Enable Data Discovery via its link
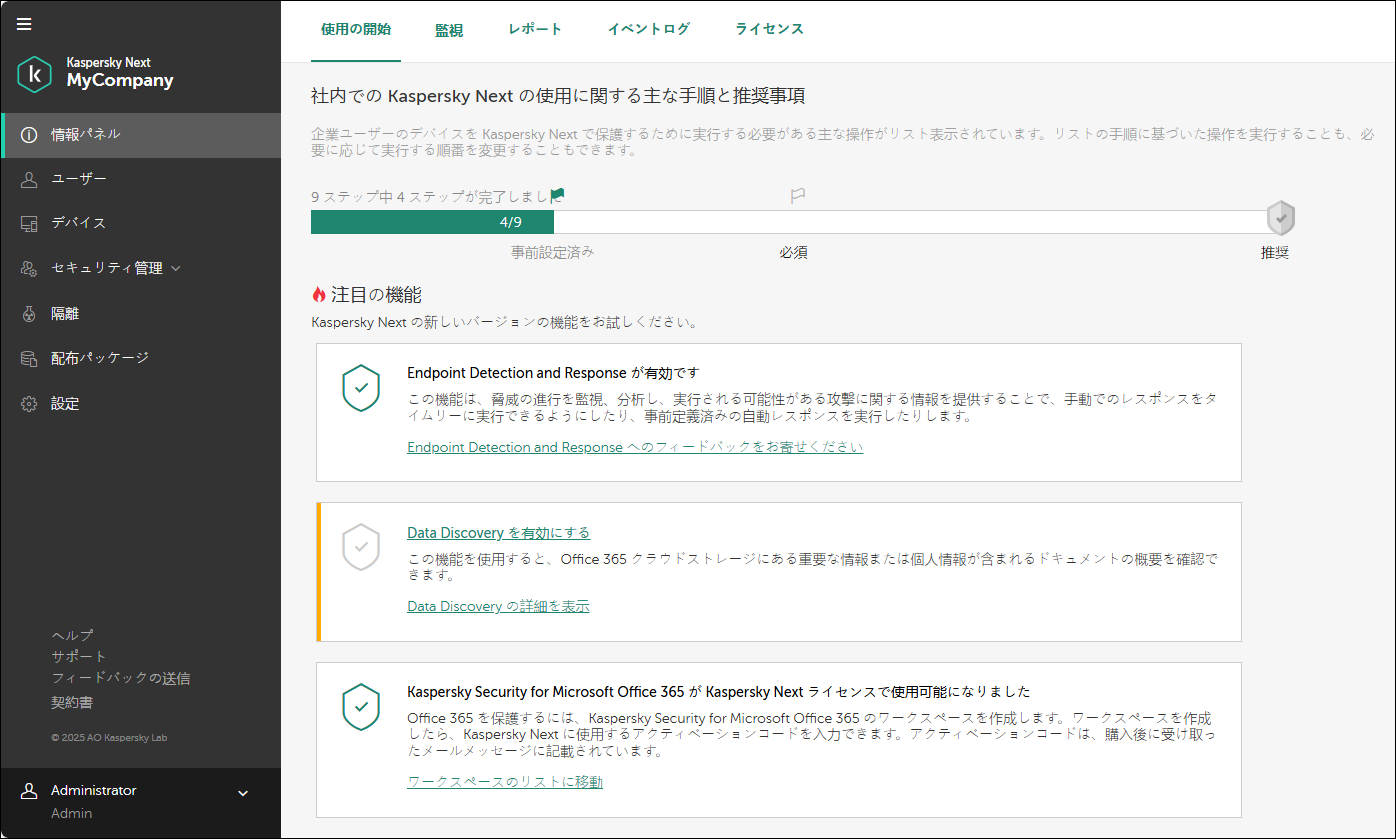 pos(497,532)
